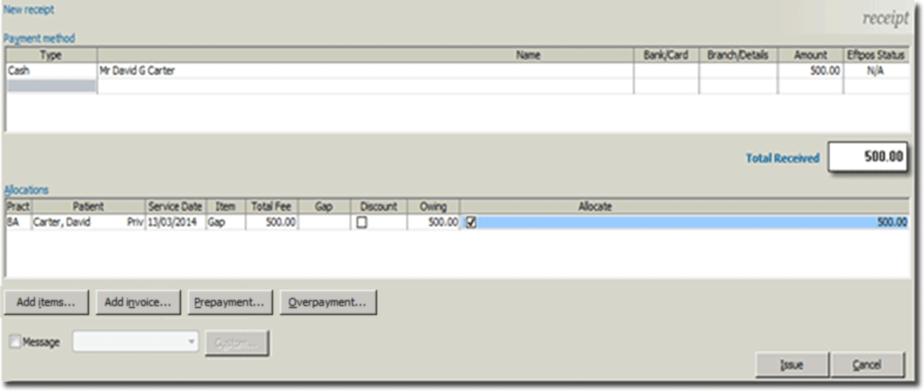Viewport: 924px width, 391px height.
Task: Select the Eftpos Status column header
Action: tap(877, 55)
